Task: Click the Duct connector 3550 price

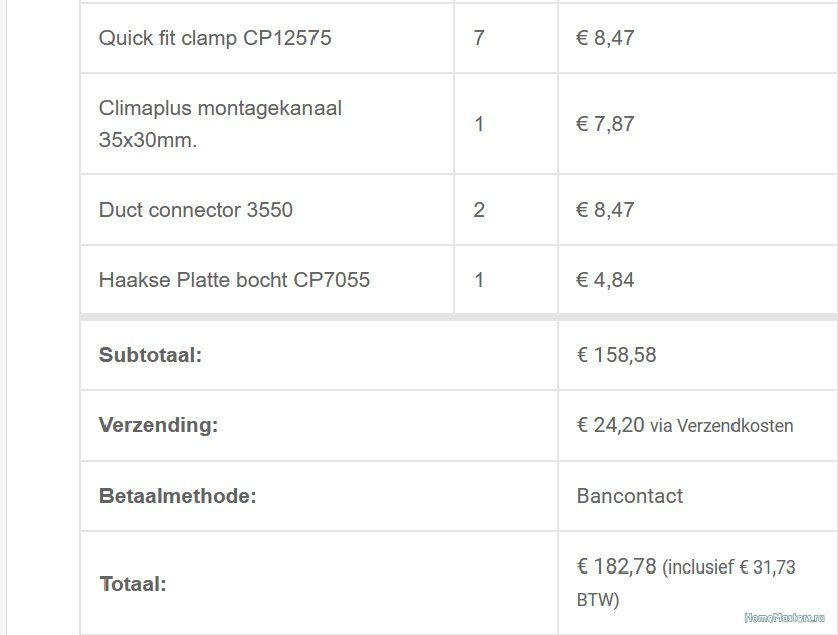Action: click(x=605, y=210)
